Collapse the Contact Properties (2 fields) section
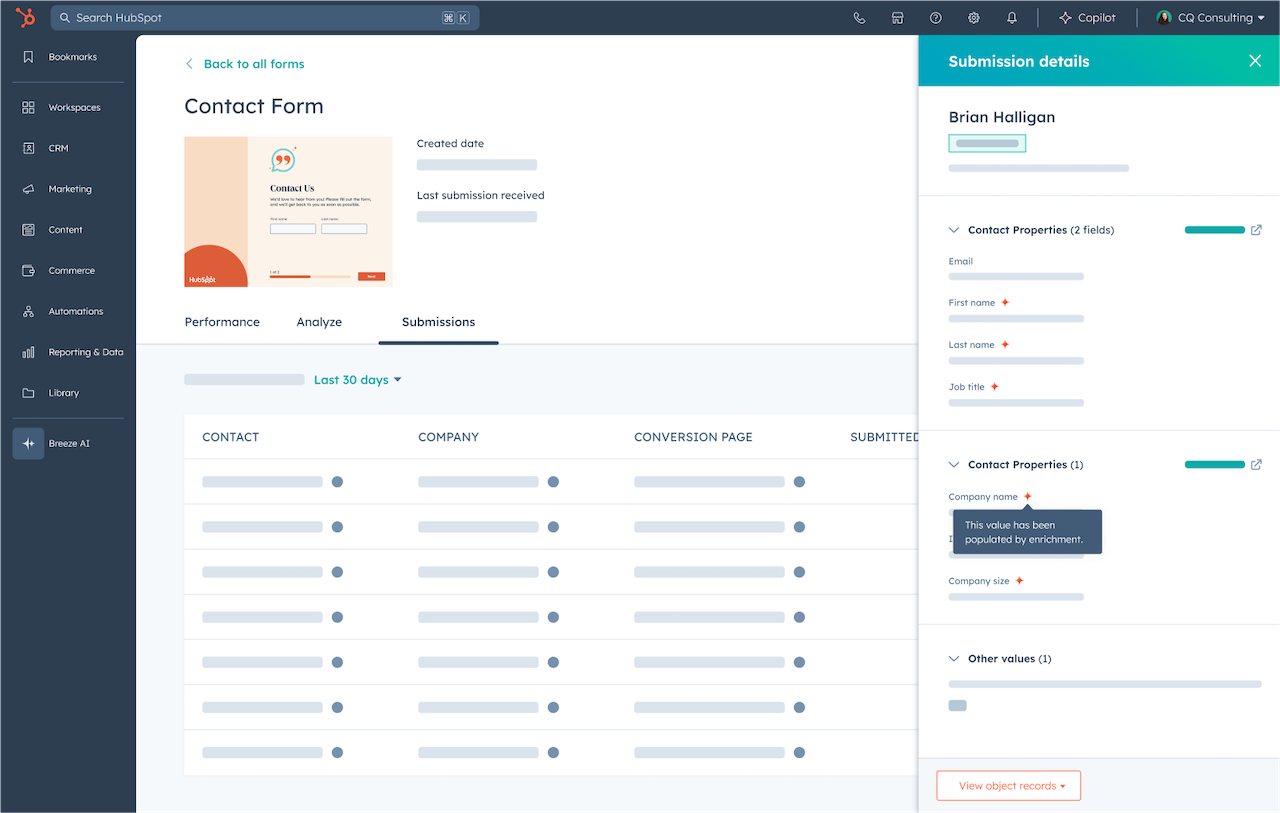The image size is (1280, 813). [x=953, y=229]
